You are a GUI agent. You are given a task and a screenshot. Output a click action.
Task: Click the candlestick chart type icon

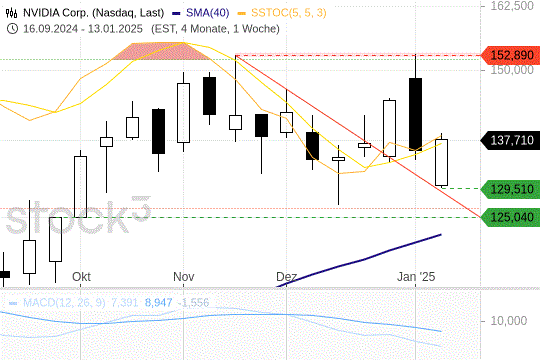(x=11, y=13)
